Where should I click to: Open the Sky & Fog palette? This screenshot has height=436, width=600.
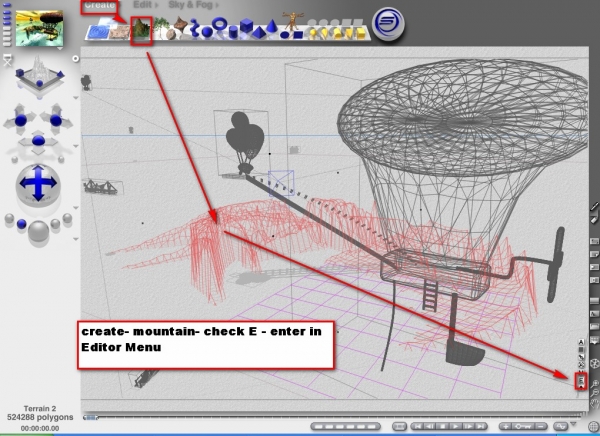tap(191, 5)
